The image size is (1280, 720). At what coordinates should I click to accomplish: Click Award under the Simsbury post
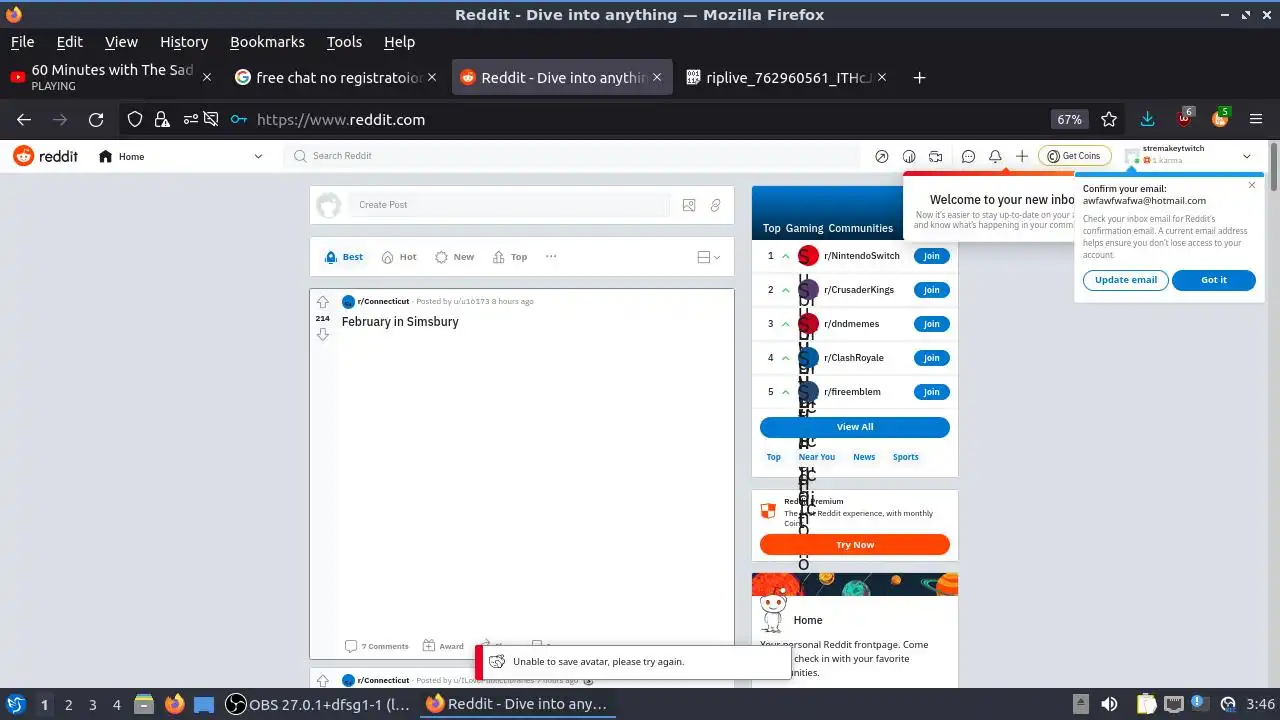coord(443,646)
